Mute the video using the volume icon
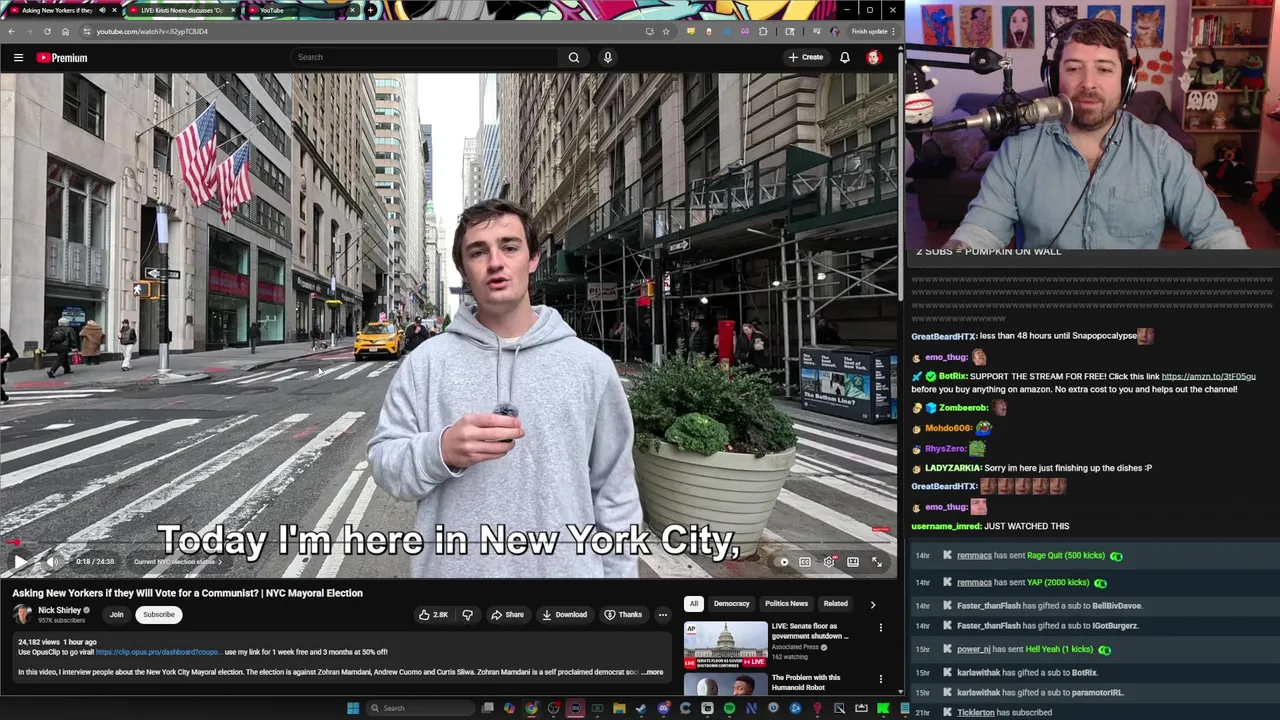 pos(52,562)
